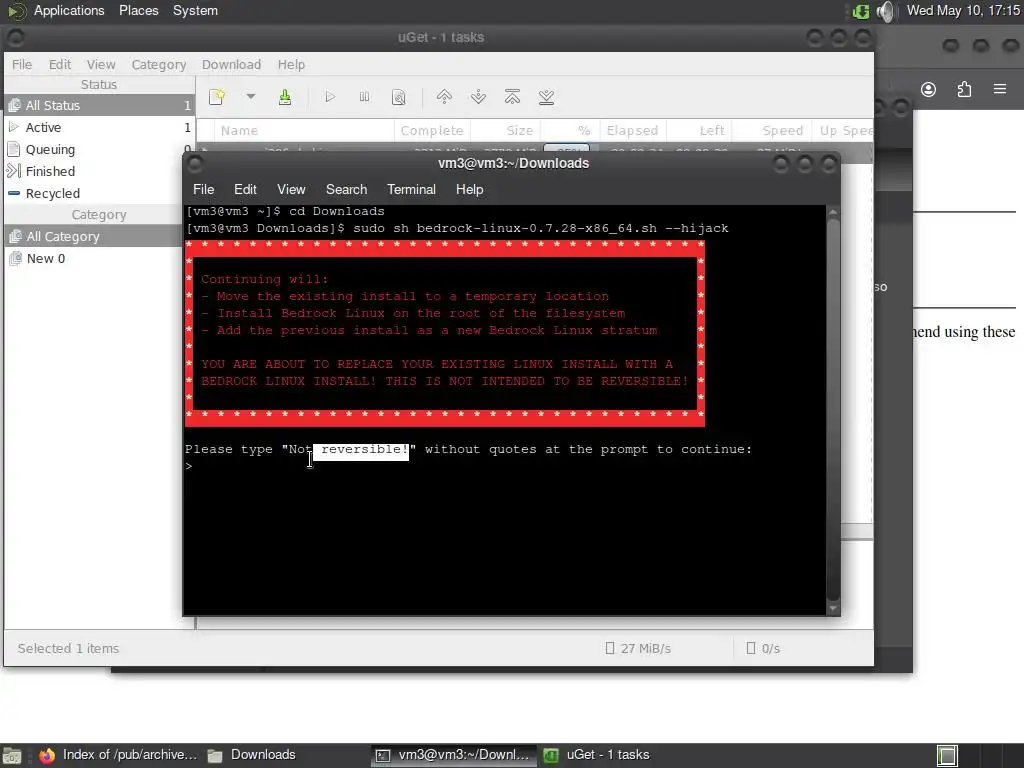Click the Complete column header in uGet
The image size is (1024, 768).
(432, 131)
